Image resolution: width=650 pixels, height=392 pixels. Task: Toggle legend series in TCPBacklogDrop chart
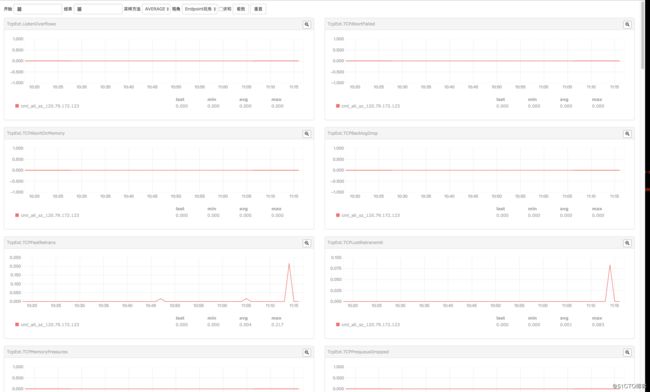[368, 215]
